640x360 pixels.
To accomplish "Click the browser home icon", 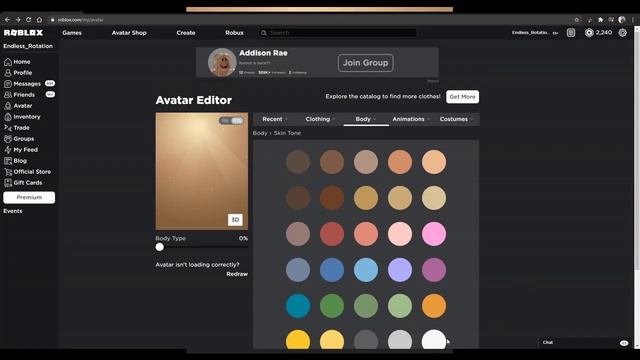I will [x=39, y=20].
